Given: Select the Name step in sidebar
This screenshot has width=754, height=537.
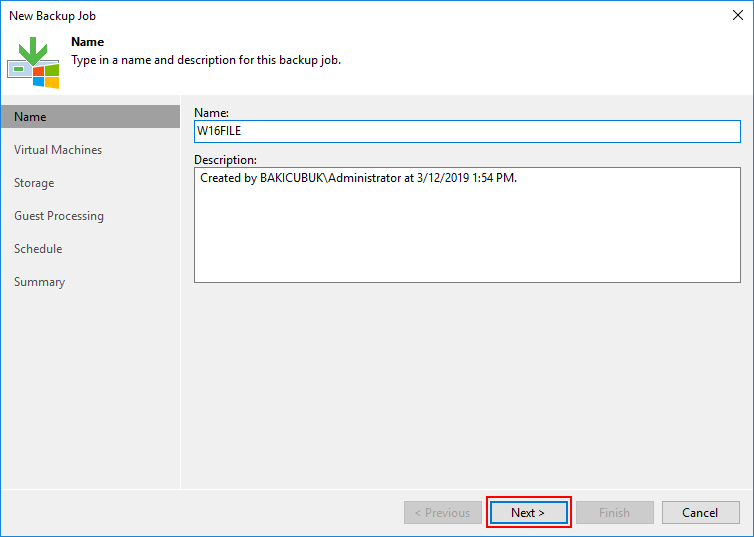Looking at the screenshot, I should point(90,117).
